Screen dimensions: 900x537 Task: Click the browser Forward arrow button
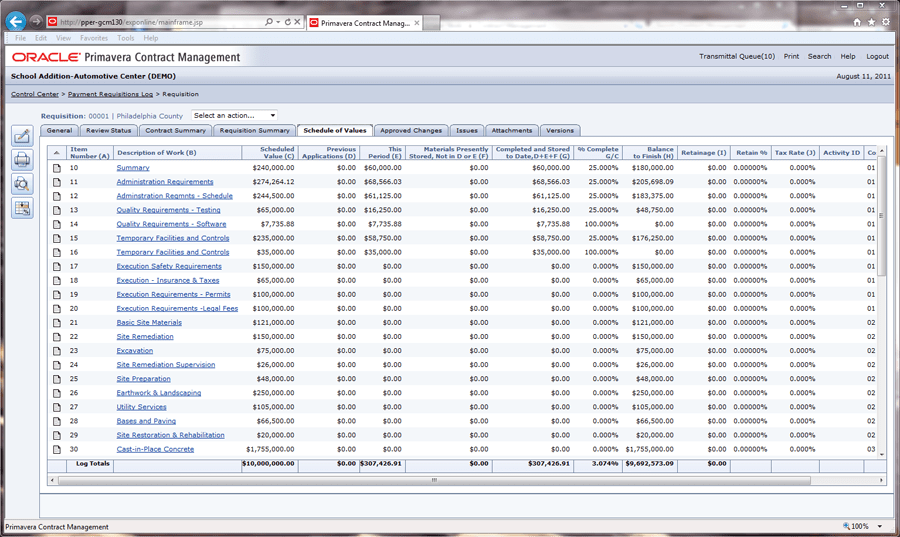[36, 21]
